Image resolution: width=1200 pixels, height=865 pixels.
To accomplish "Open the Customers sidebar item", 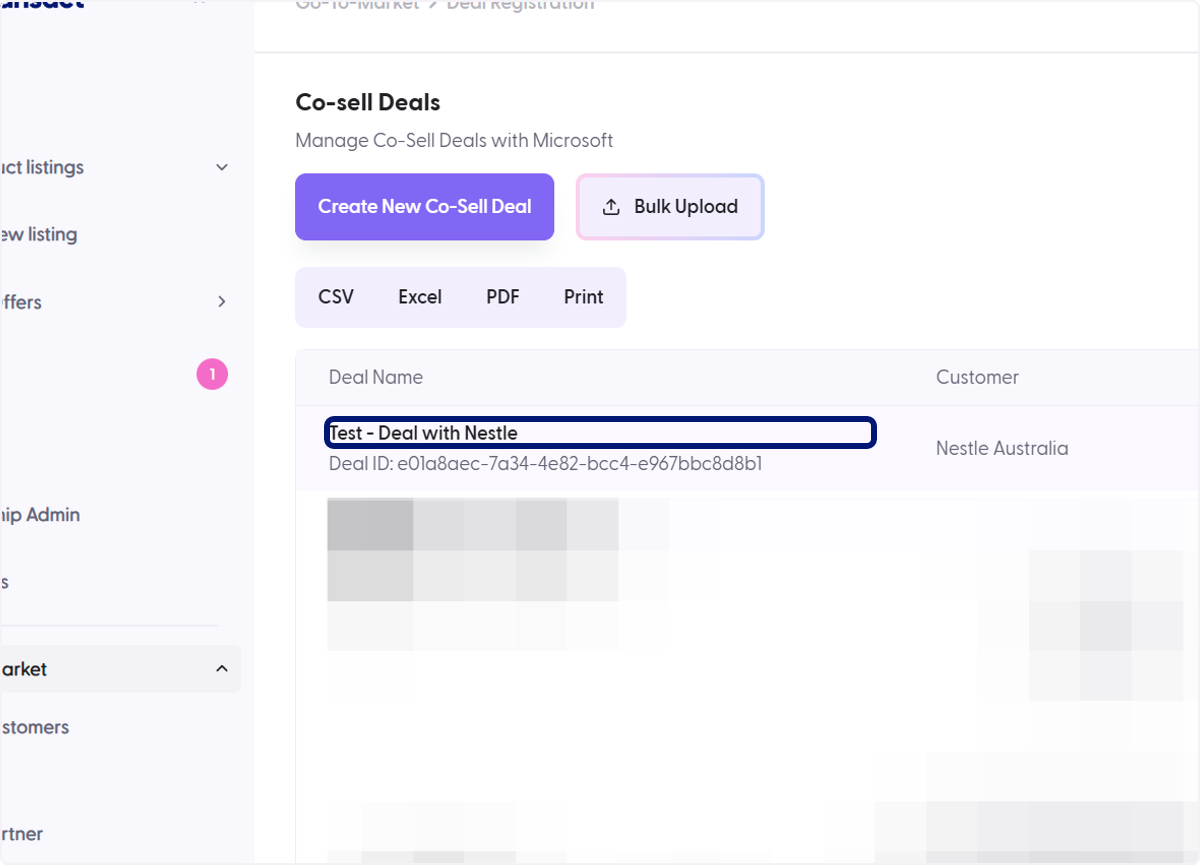I will pos(35,727).
